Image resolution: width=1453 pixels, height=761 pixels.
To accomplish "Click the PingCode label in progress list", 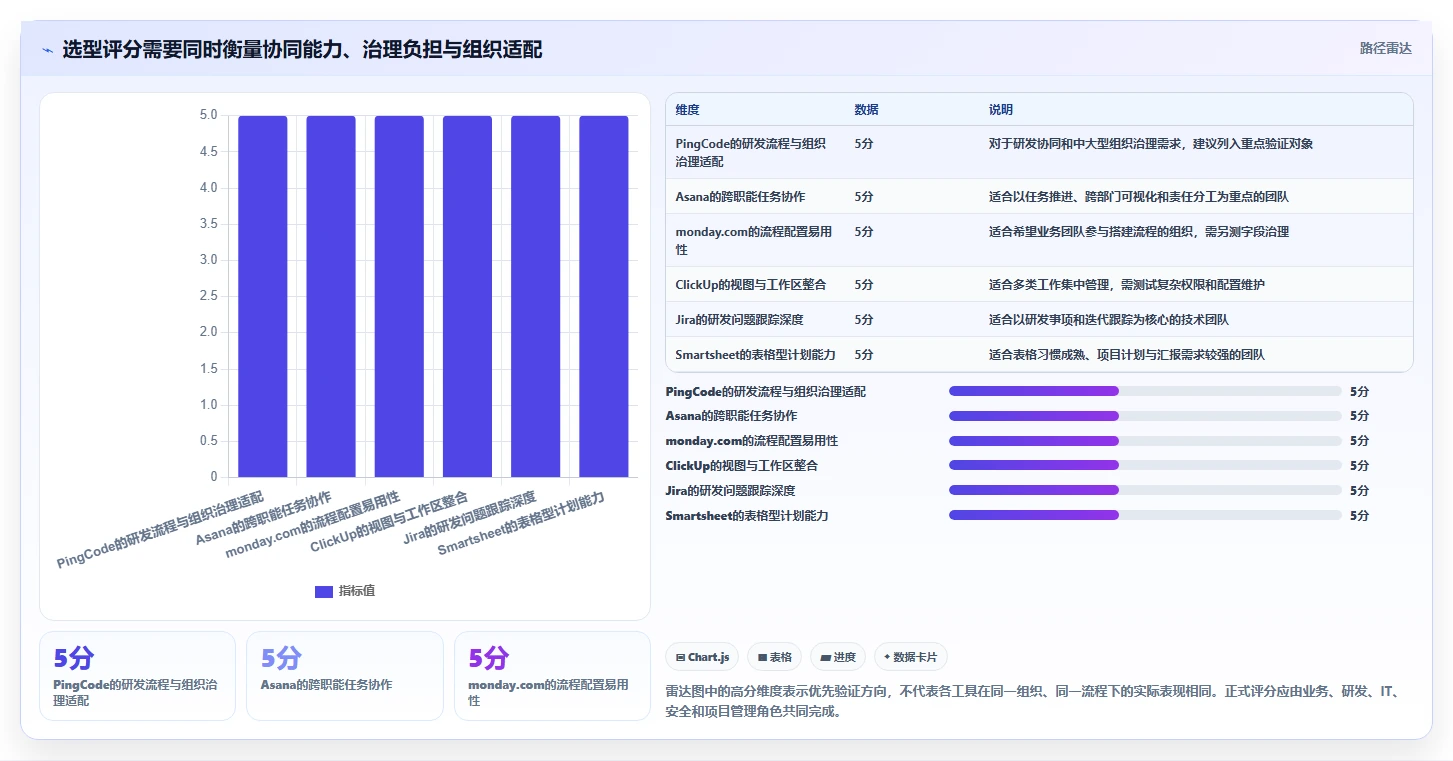I will tap(766, 391).
